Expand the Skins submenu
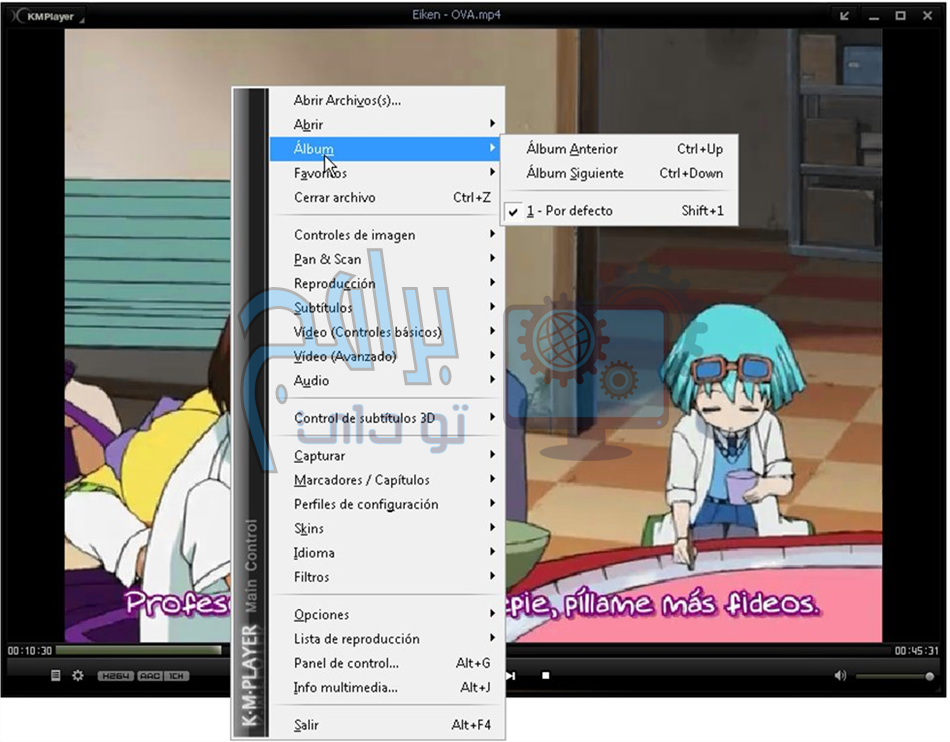Viewport: 950px width, 742px height. [309, 529]
